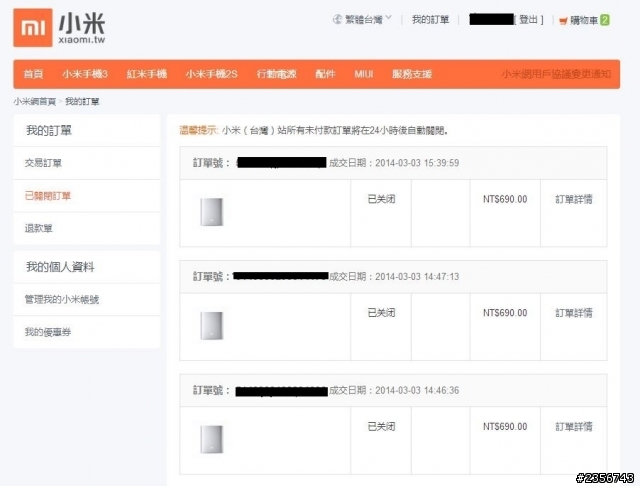The height and width of the screenshot is (486, 640).
Task: Click 已关闭 status of 14:47:13 order
Action: click(x=381, y=313)
